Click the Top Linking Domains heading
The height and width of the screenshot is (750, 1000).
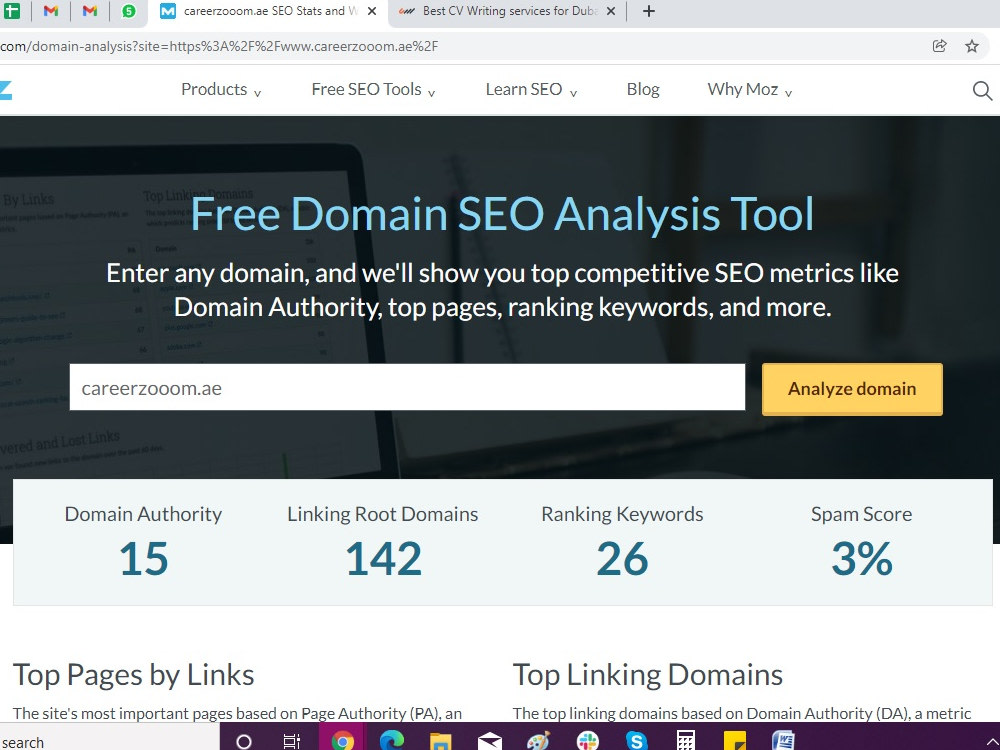coord(647,675)
